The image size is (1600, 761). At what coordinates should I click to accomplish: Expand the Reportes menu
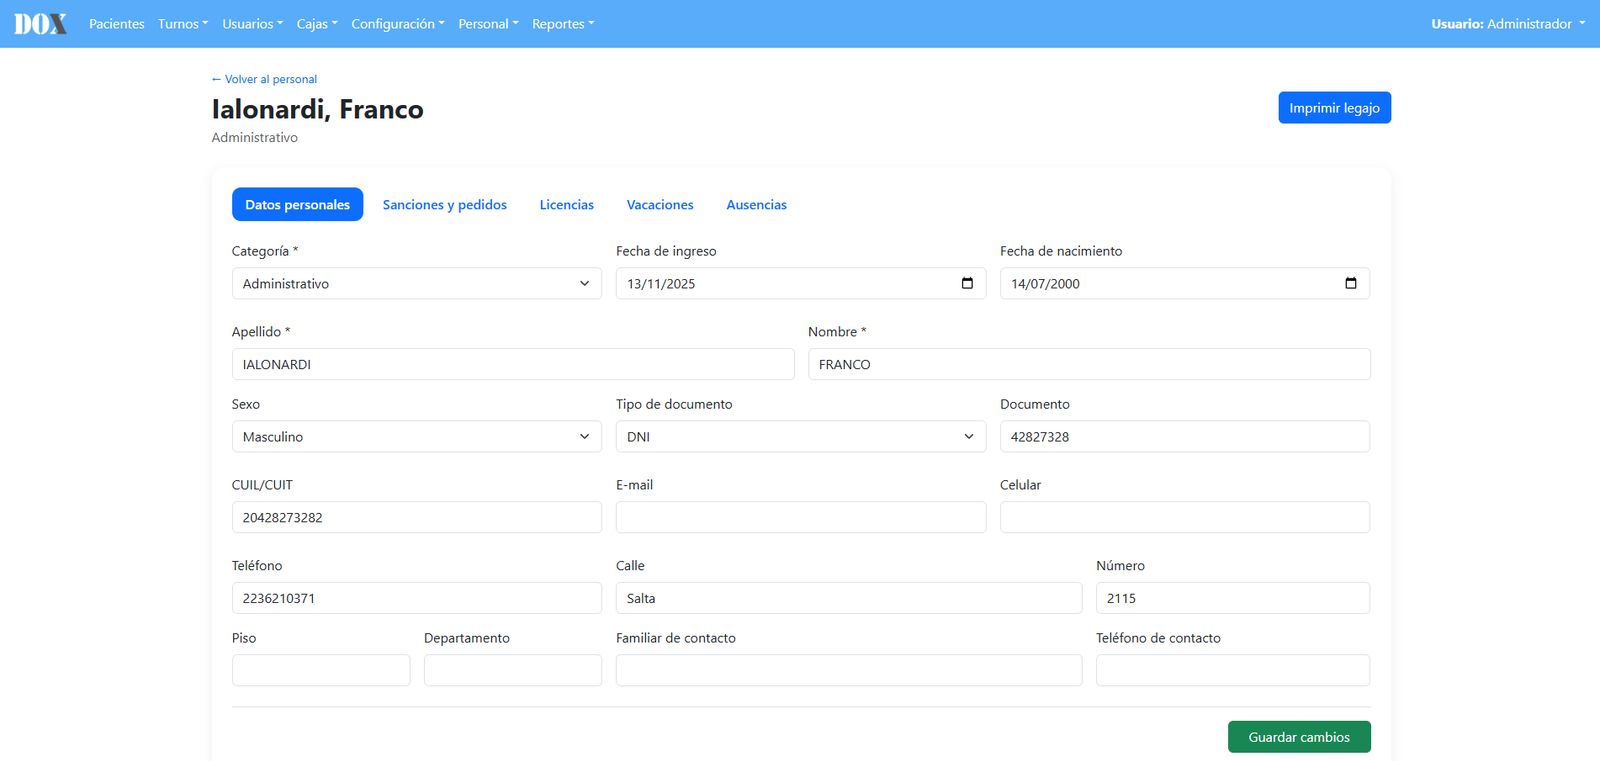tap(563, 24)
